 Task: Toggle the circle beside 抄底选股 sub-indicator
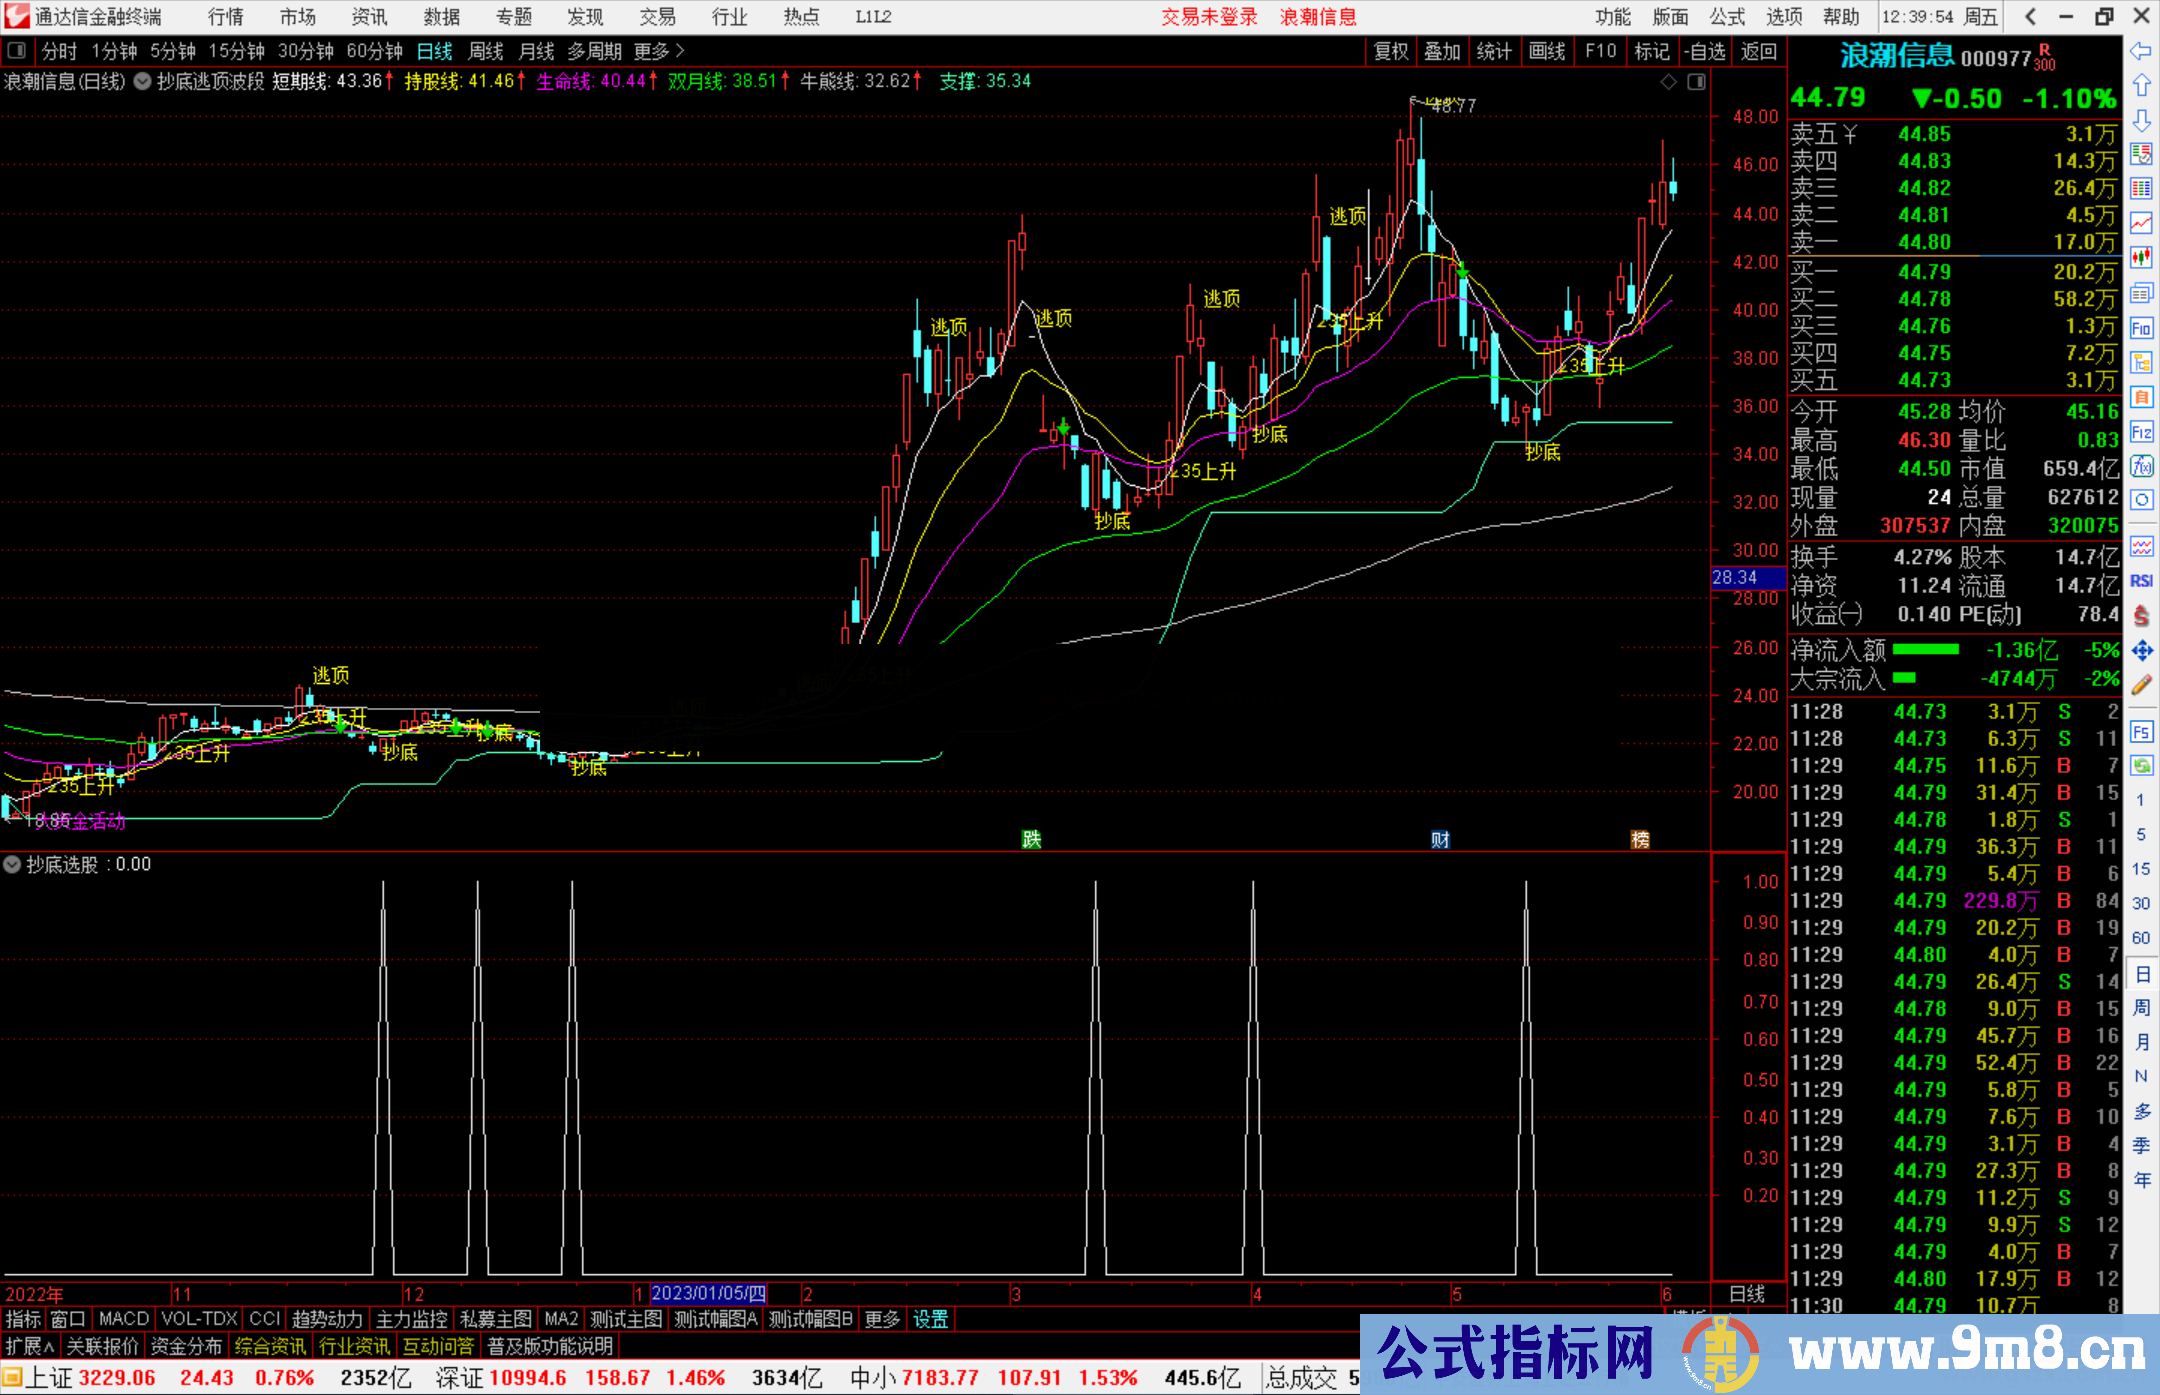[x=13, y=864]
